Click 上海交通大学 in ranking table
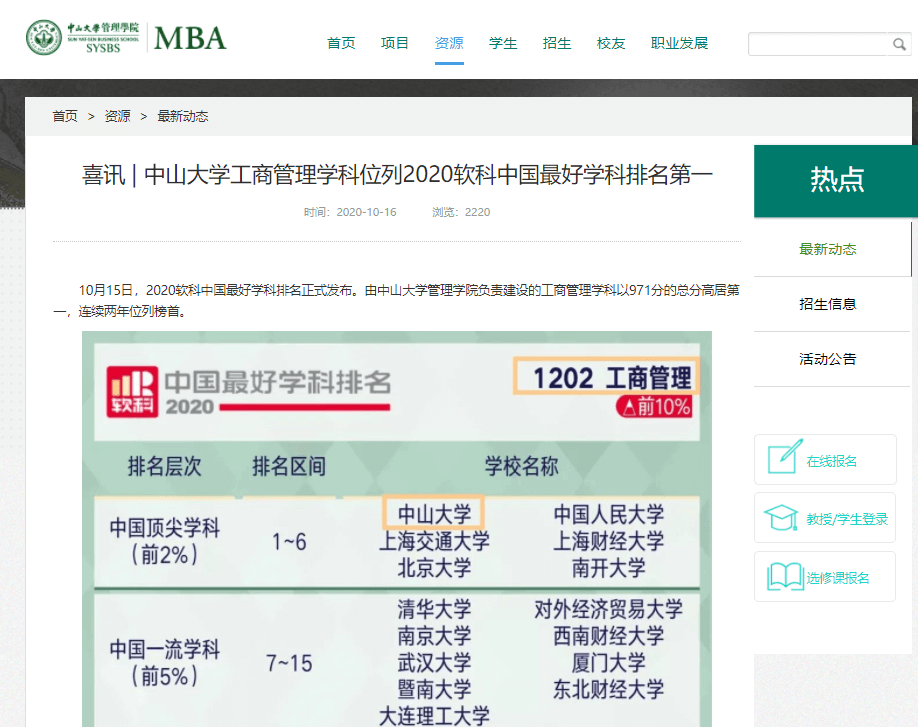This screenshot has height=727, width=918. click(x=434, y=541)
